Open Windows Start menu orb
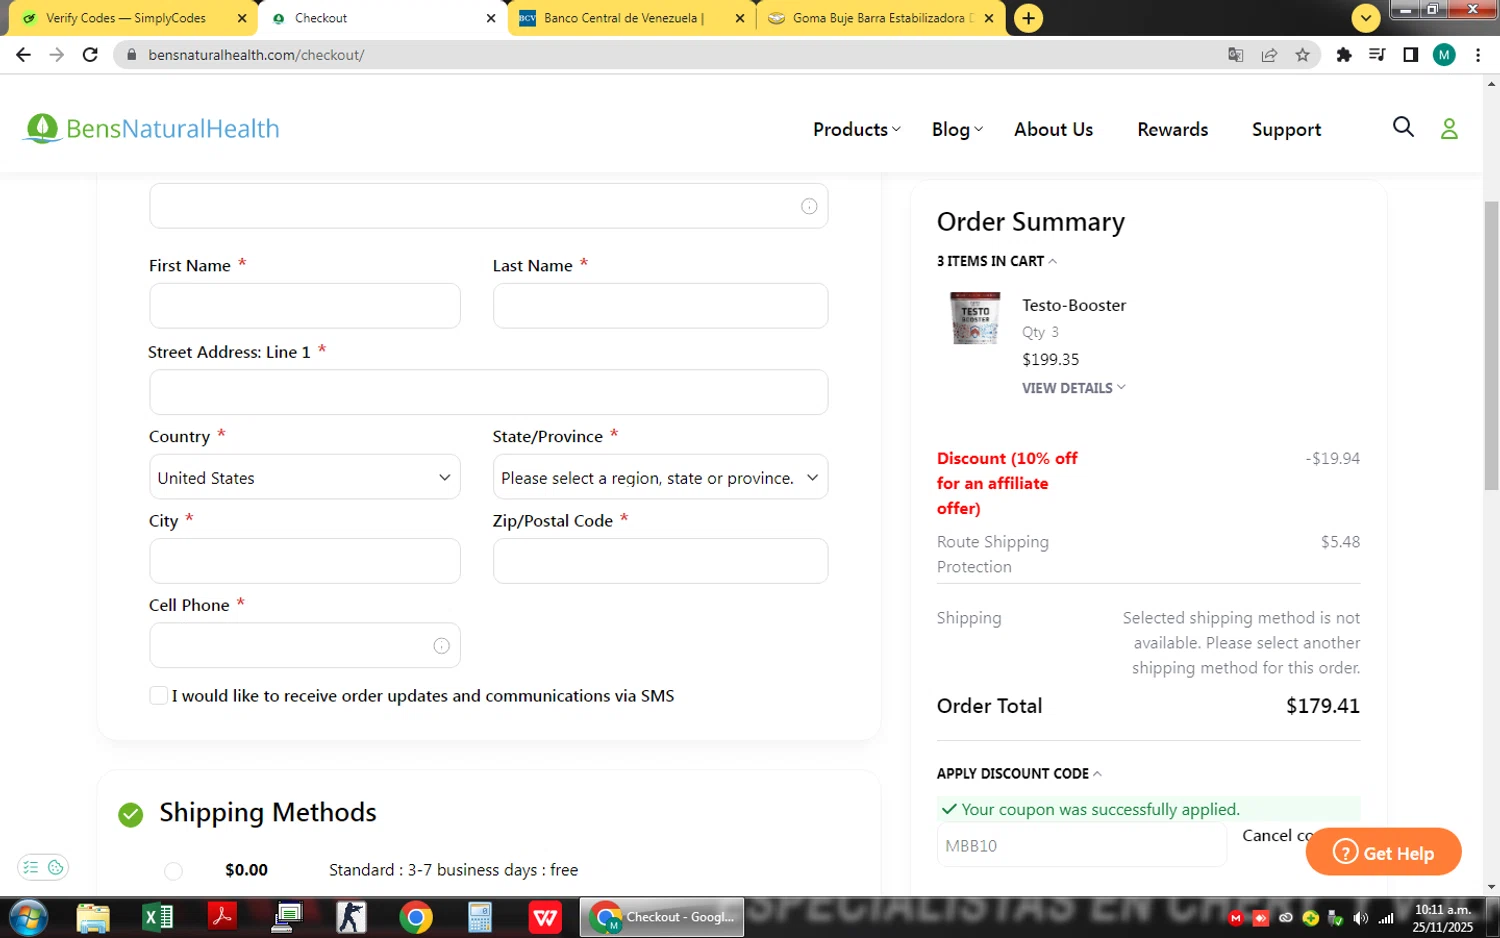This screenshot has width=1500, height=938. pyautogui.click(x=27, y=917)
